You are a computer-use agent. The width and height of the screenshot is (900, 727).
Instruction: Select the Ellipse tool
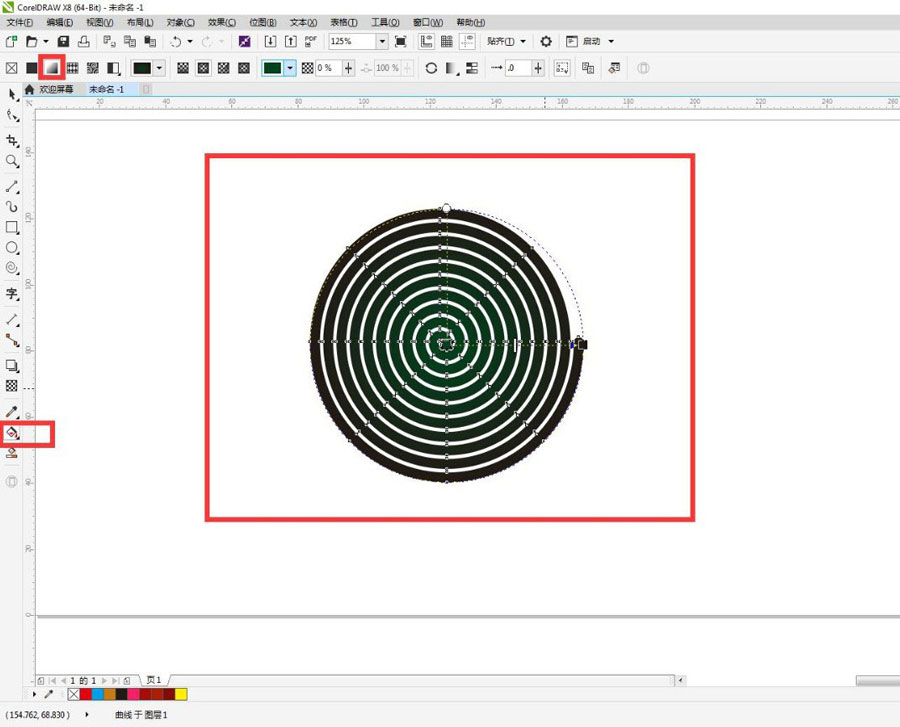(12, 247)
